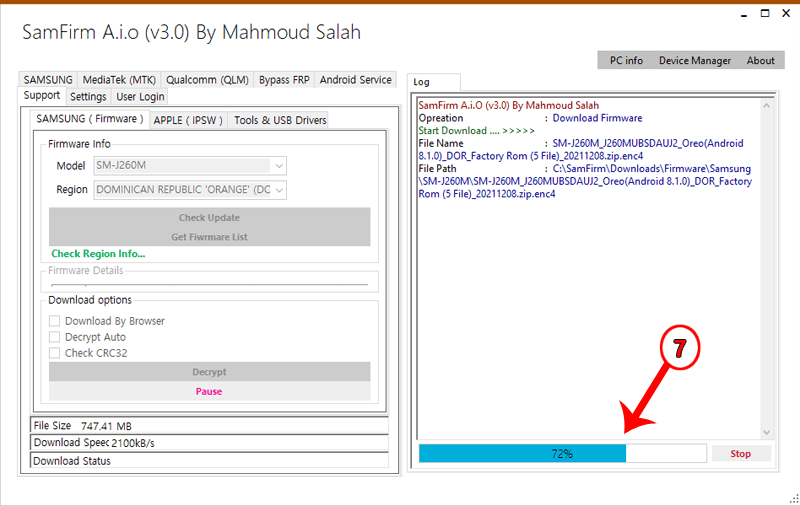This screenshot has height=506, width=800.
Task: Open the Settings tab
Action: (88, 96)
